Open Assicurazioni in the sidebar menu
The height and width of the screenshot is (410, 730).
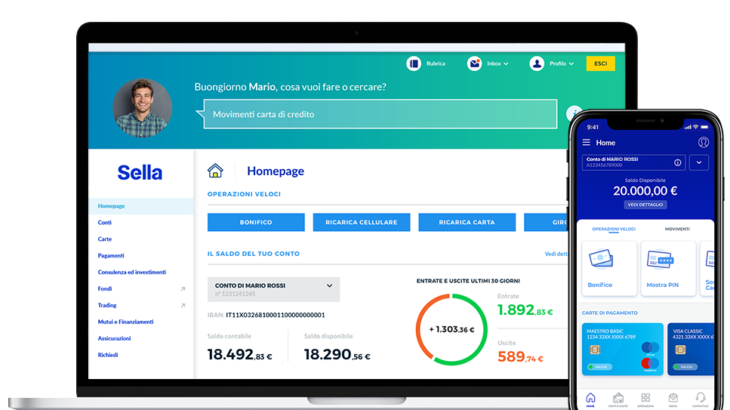point(114,338)
